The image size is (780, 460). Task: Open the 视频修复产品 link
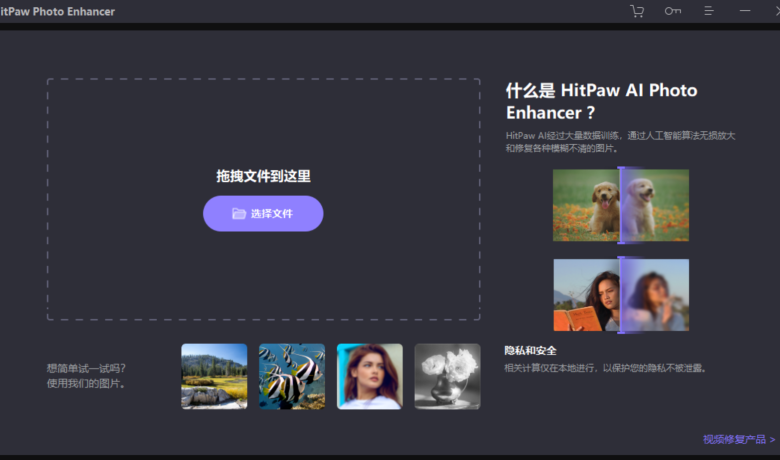click(x=739, y=439)
